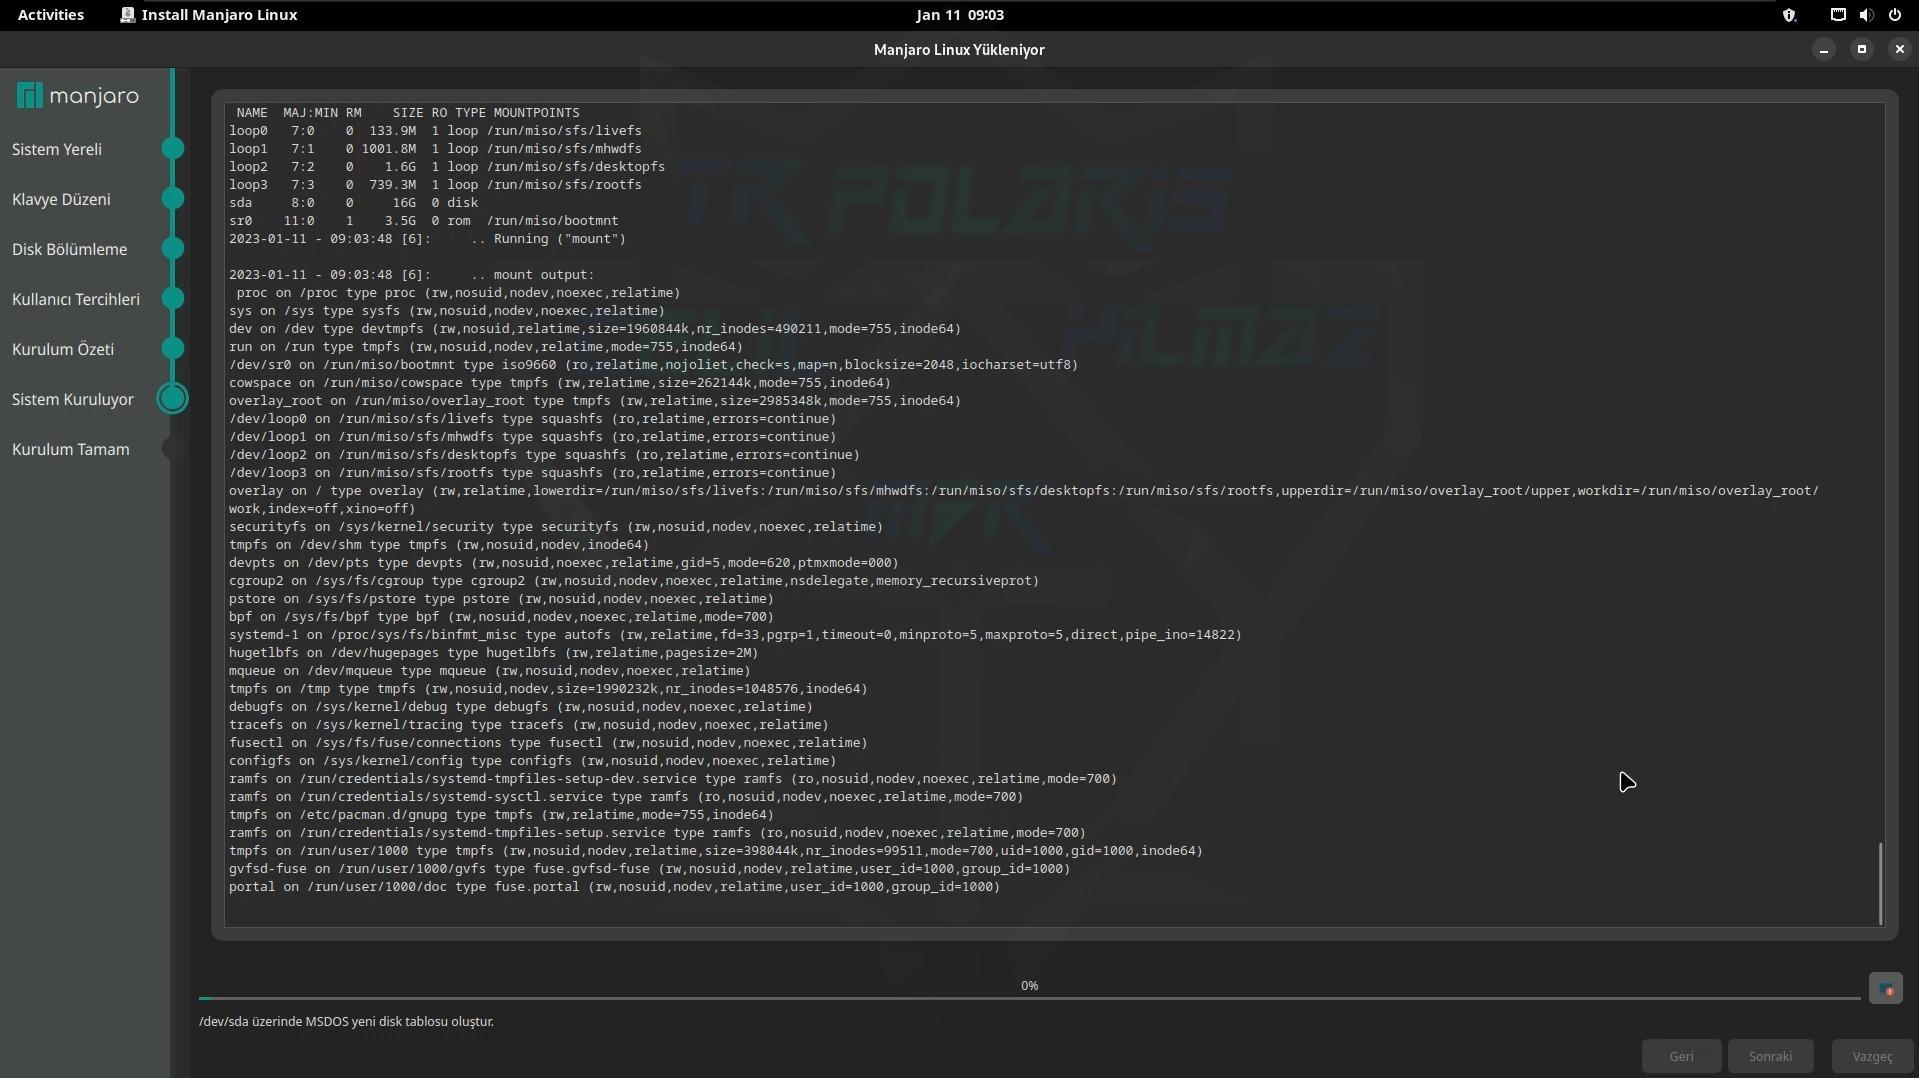
Task: Click the sr0 rom bootmnt row
Action: point(423,221)
